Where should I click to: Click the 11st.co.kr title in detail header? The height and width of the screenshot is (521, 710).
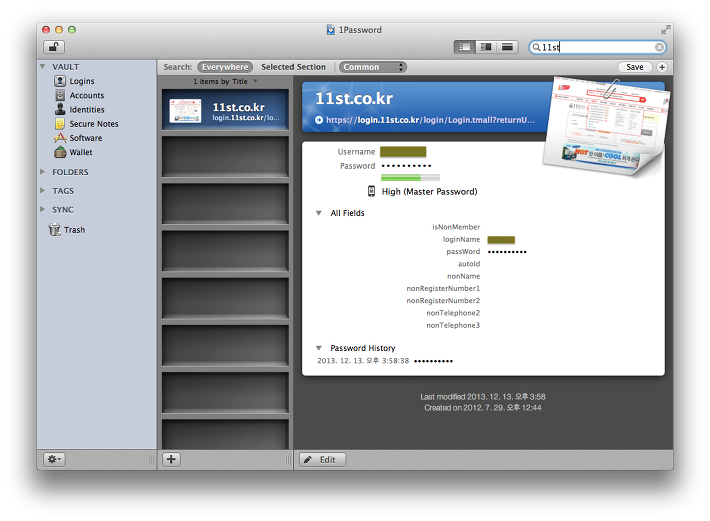point(354,98)
